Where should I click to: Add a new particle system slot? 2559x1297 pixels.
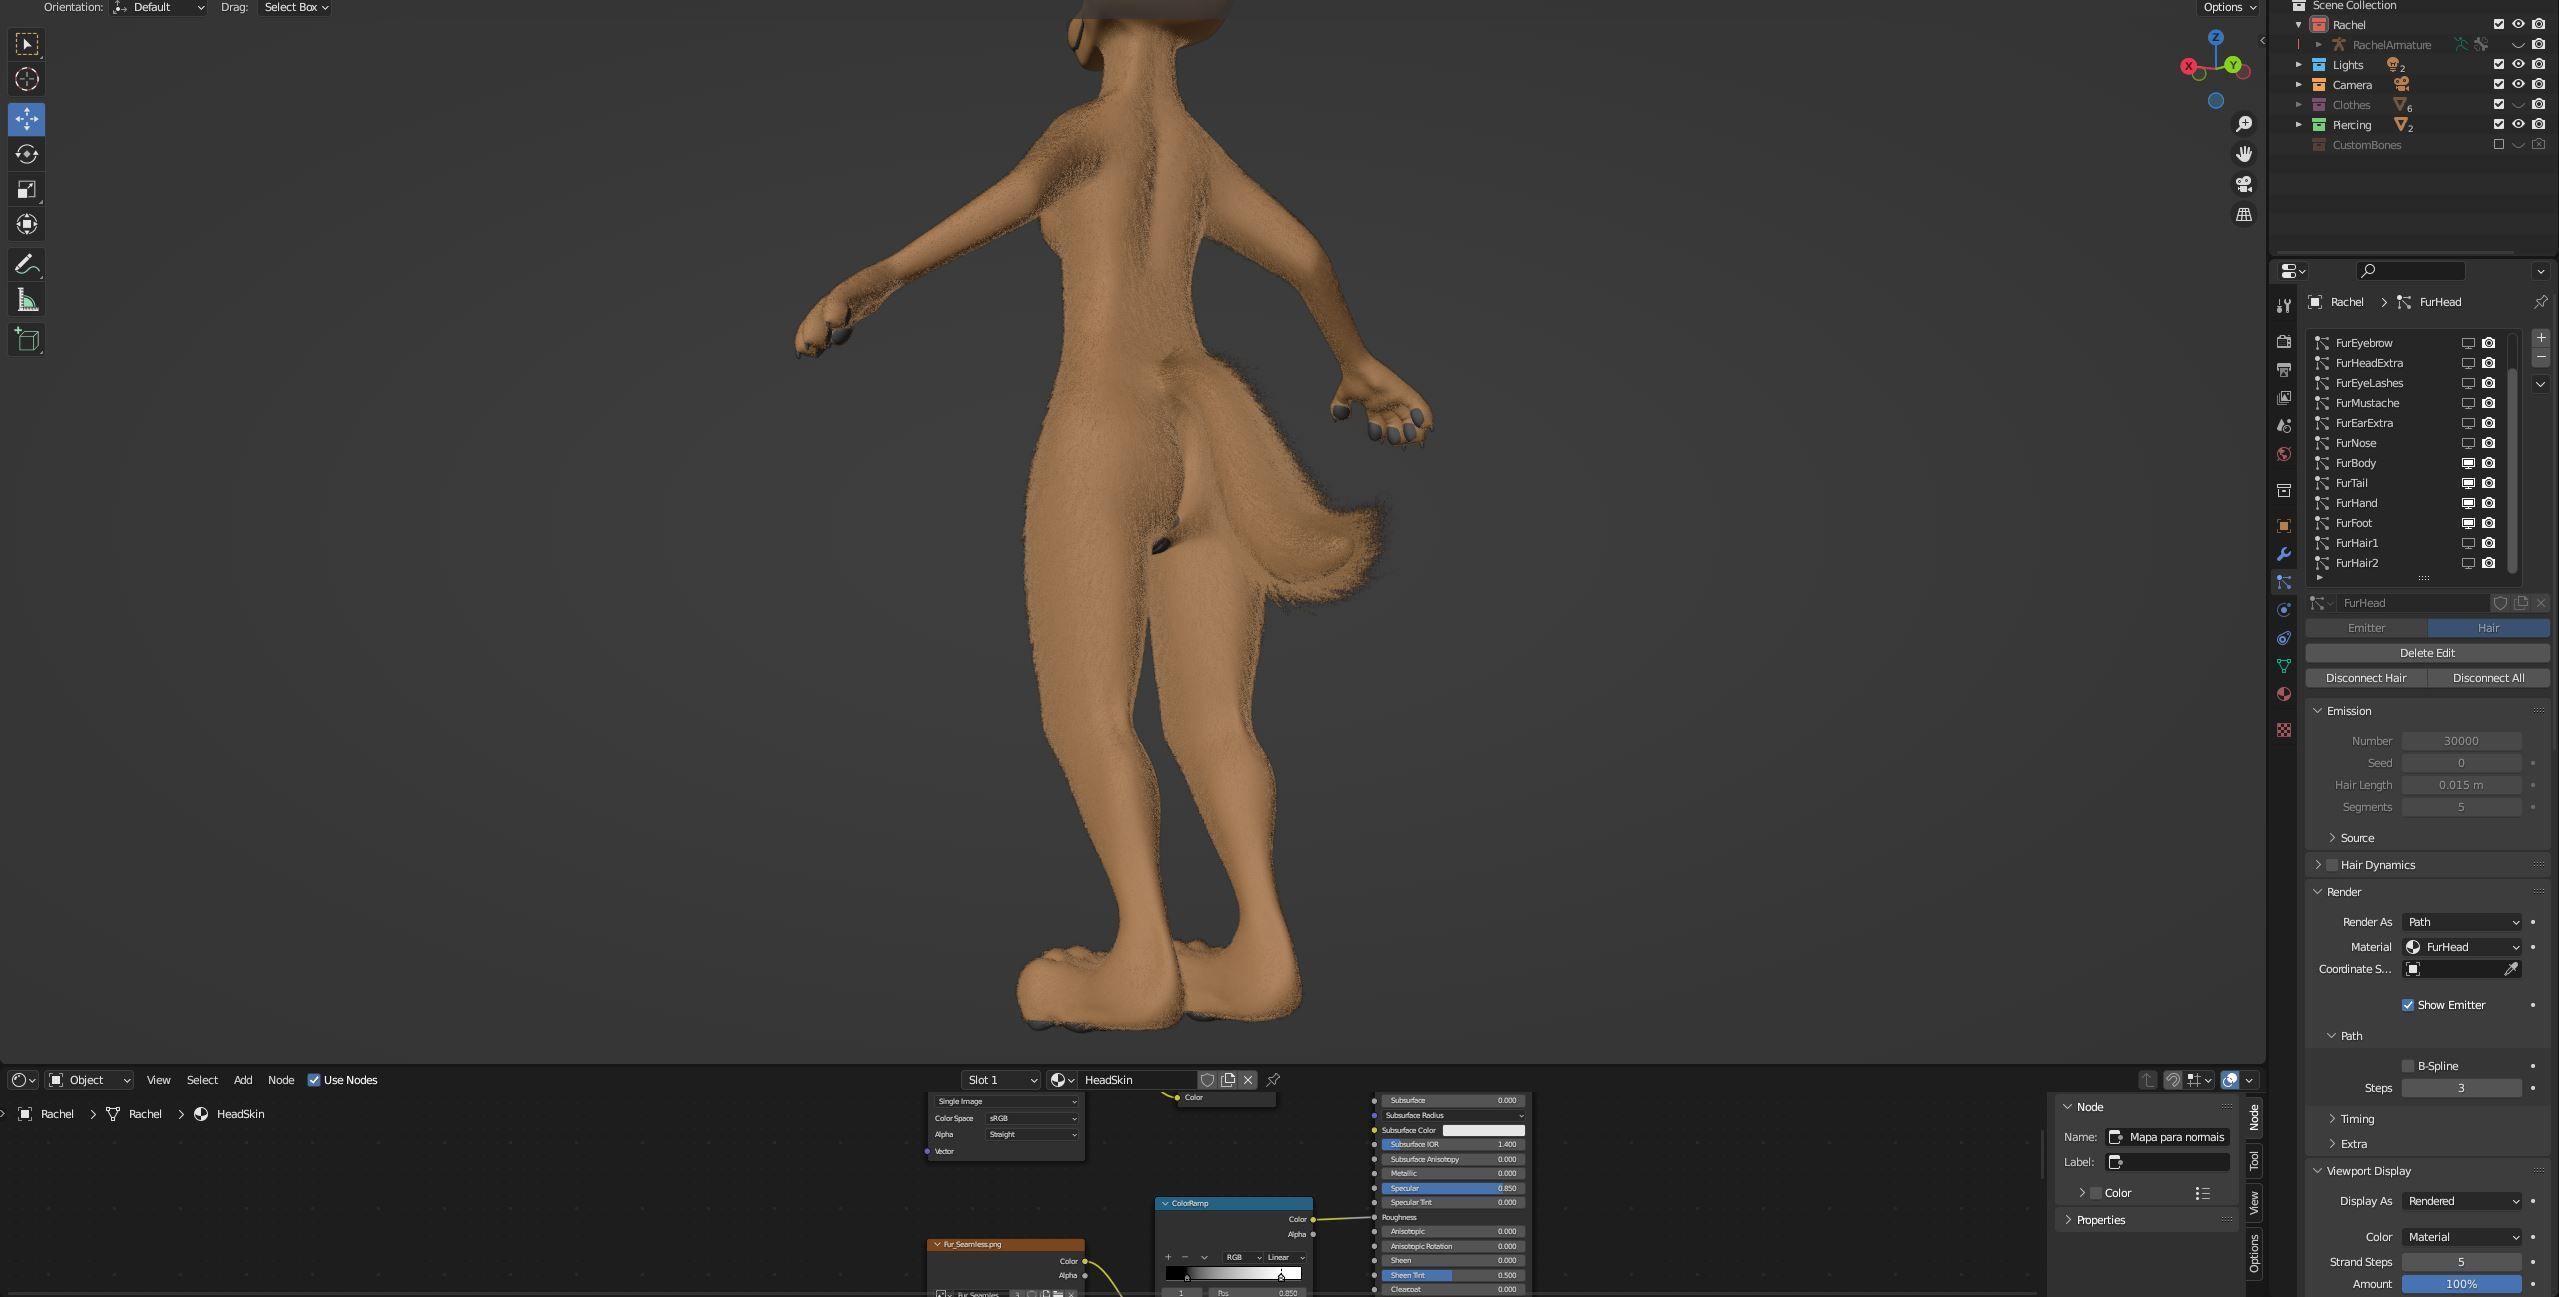point(2540,338)
